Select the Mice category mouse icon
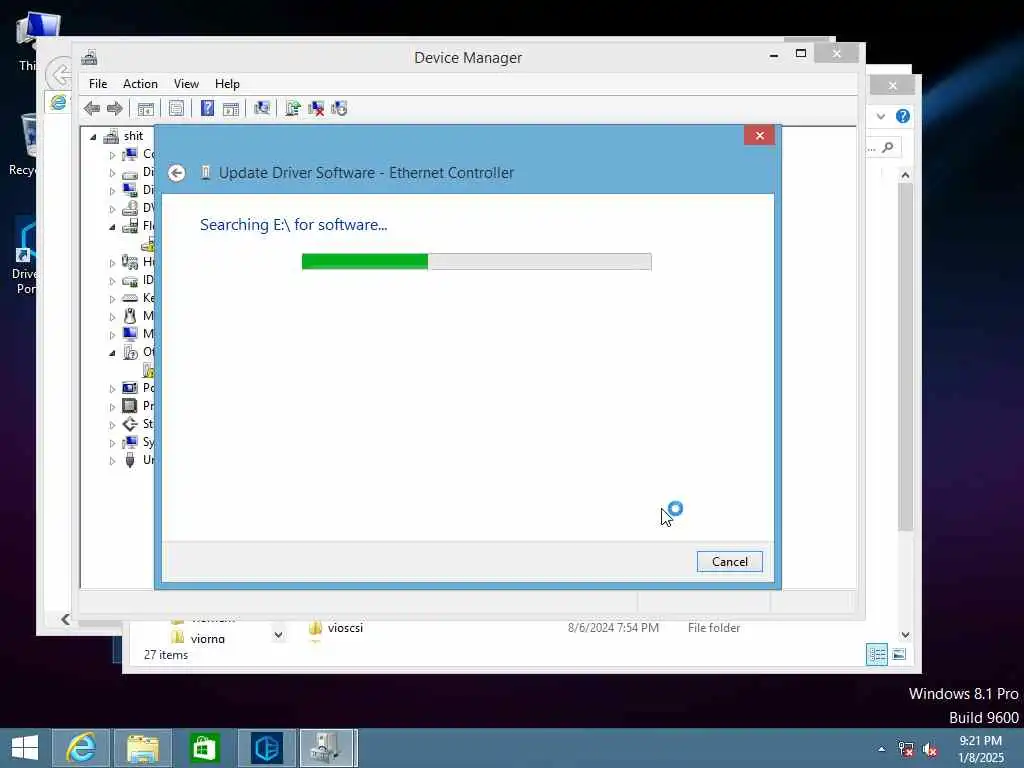This screenshot has height=768, width=1024. [x=130, y=316]
